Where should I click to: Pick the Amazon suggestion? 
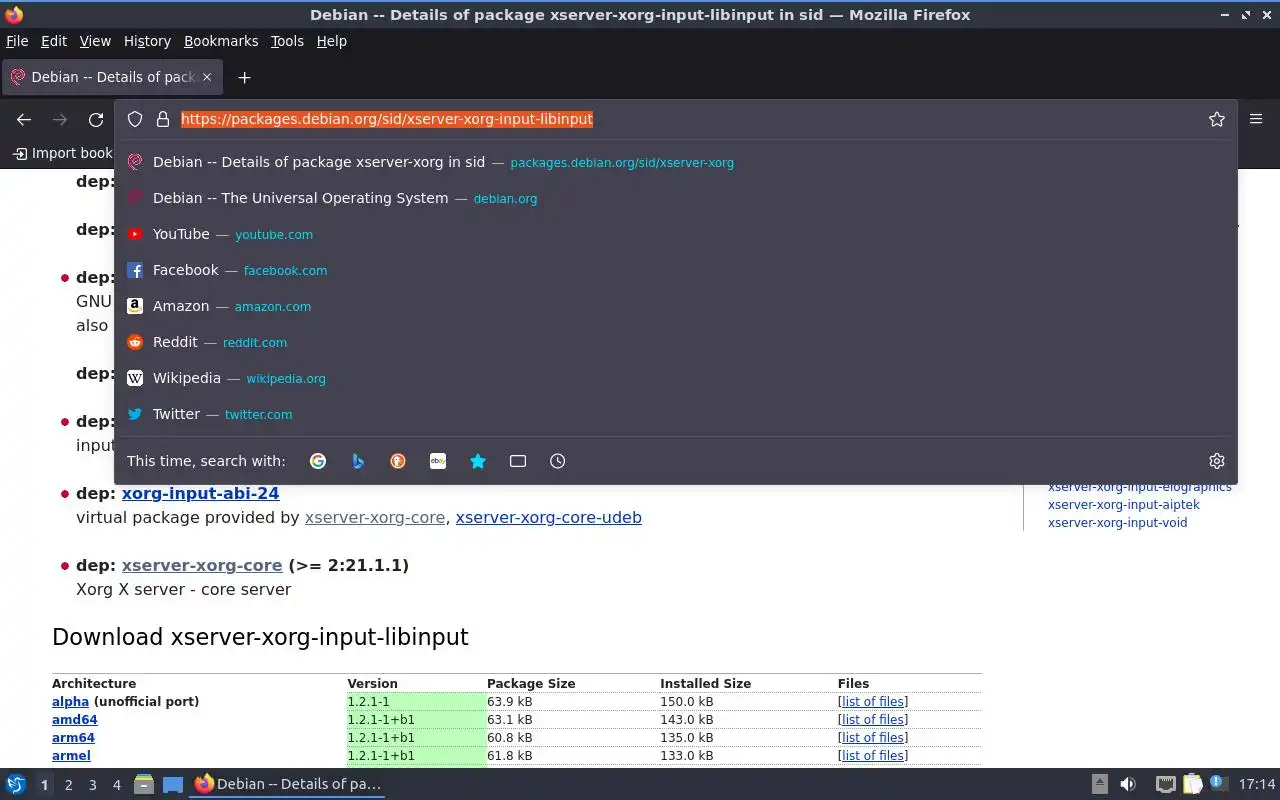(x=676, y=306)
